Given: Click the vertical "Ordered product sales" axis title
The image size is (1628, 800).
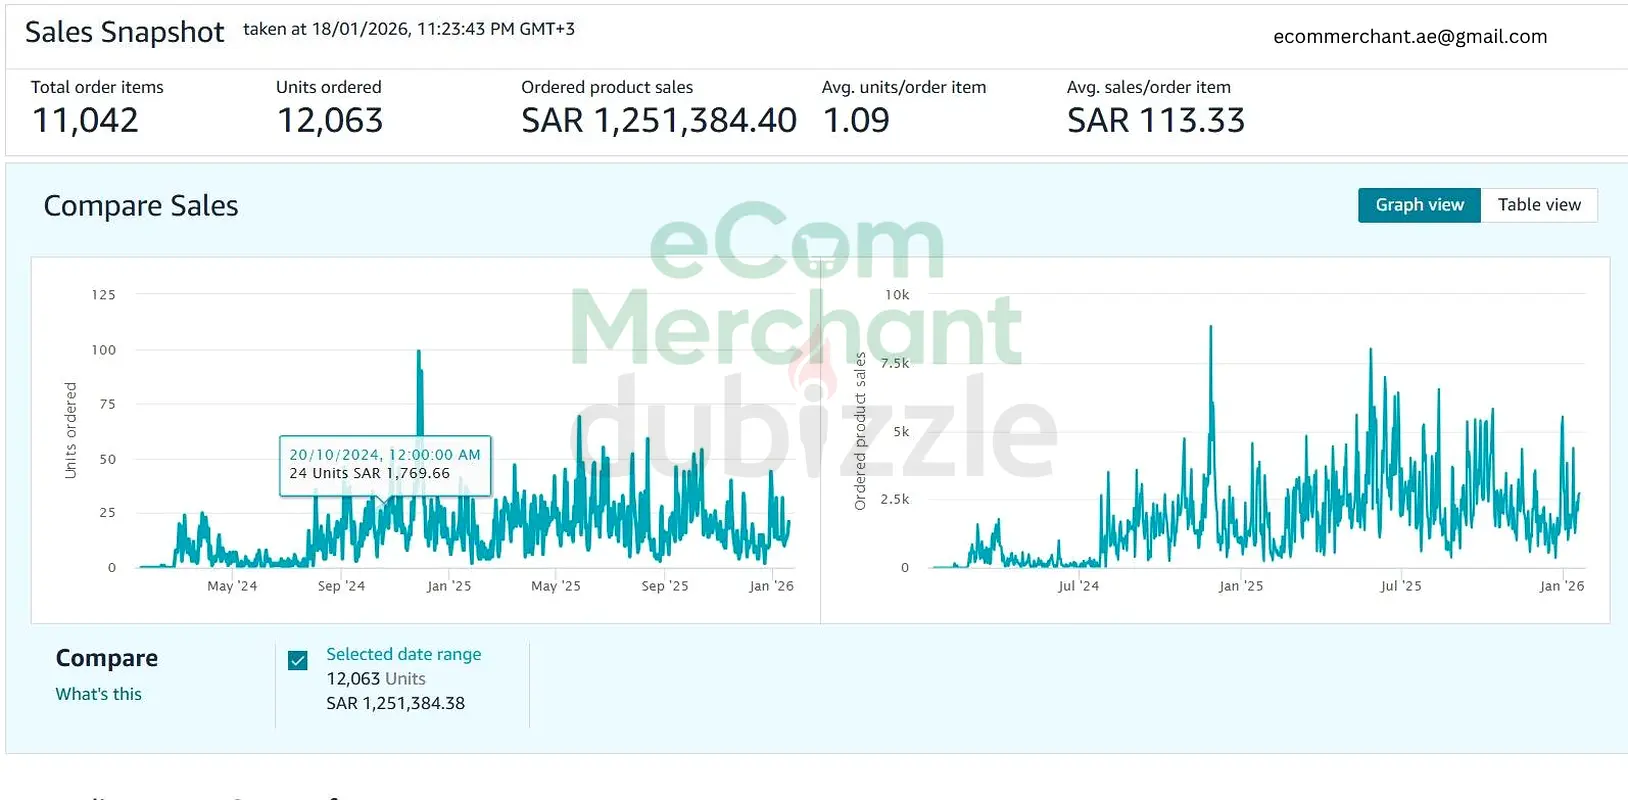Looking at the screenshot, I should click(x=860, y=431).
